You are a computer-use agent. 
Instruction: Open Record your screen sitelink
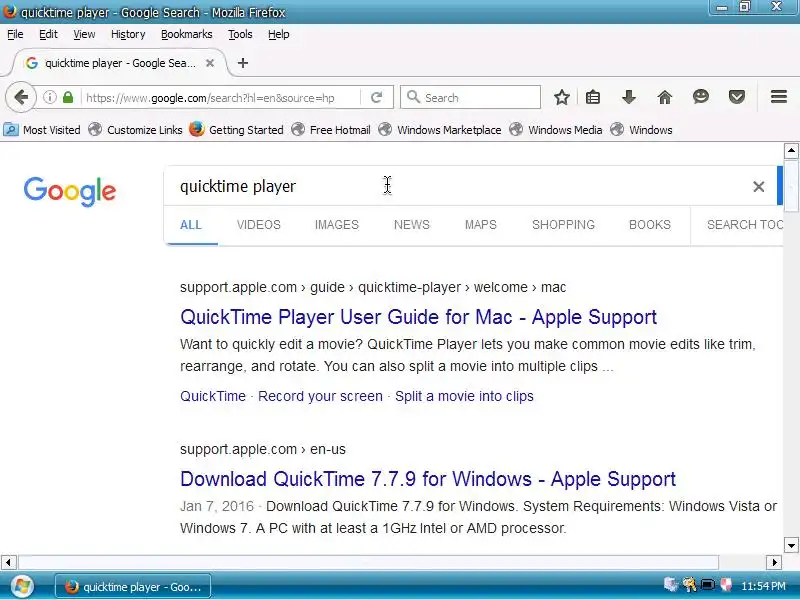(x=320, y=396)
